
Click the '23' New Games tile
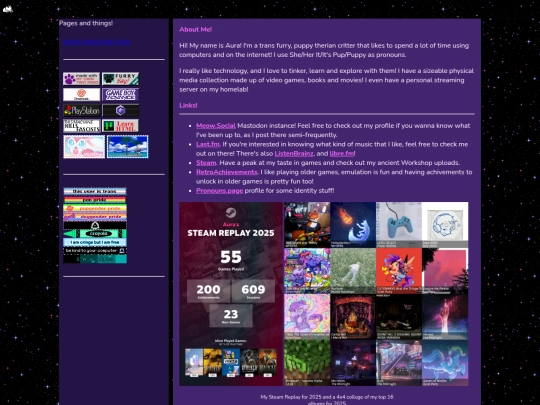point(231,316)
